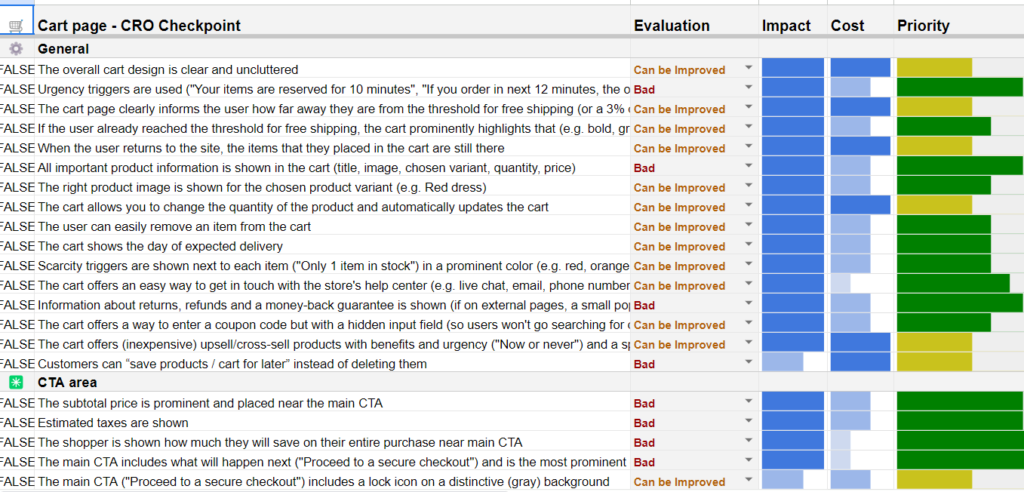Click the green asterisk icon beside CTA area
The height and width of the screenshot is (492, 1024).
(16, 382)
